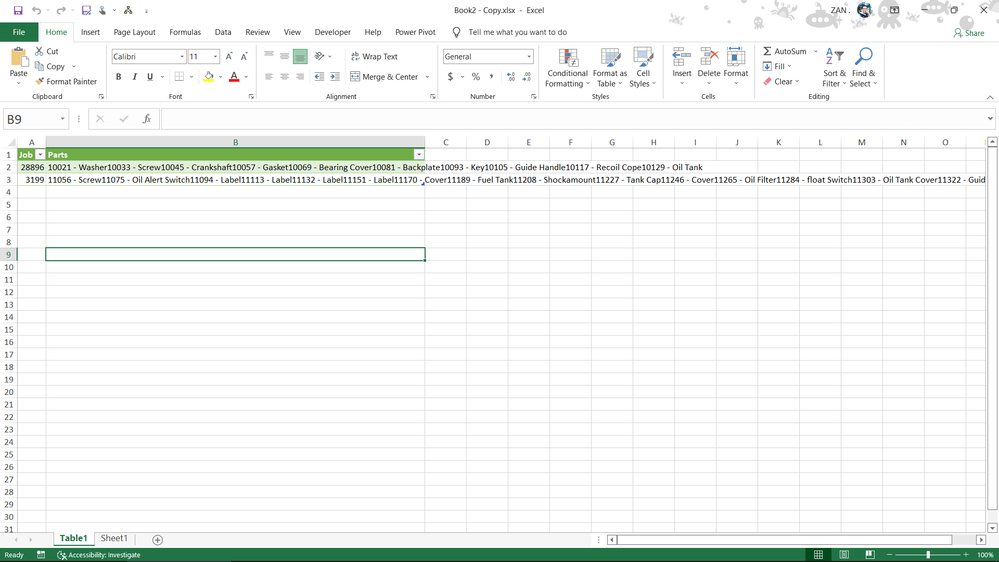Toggle Bold formatting
The image size is (999, 562).
click(119, 76)
